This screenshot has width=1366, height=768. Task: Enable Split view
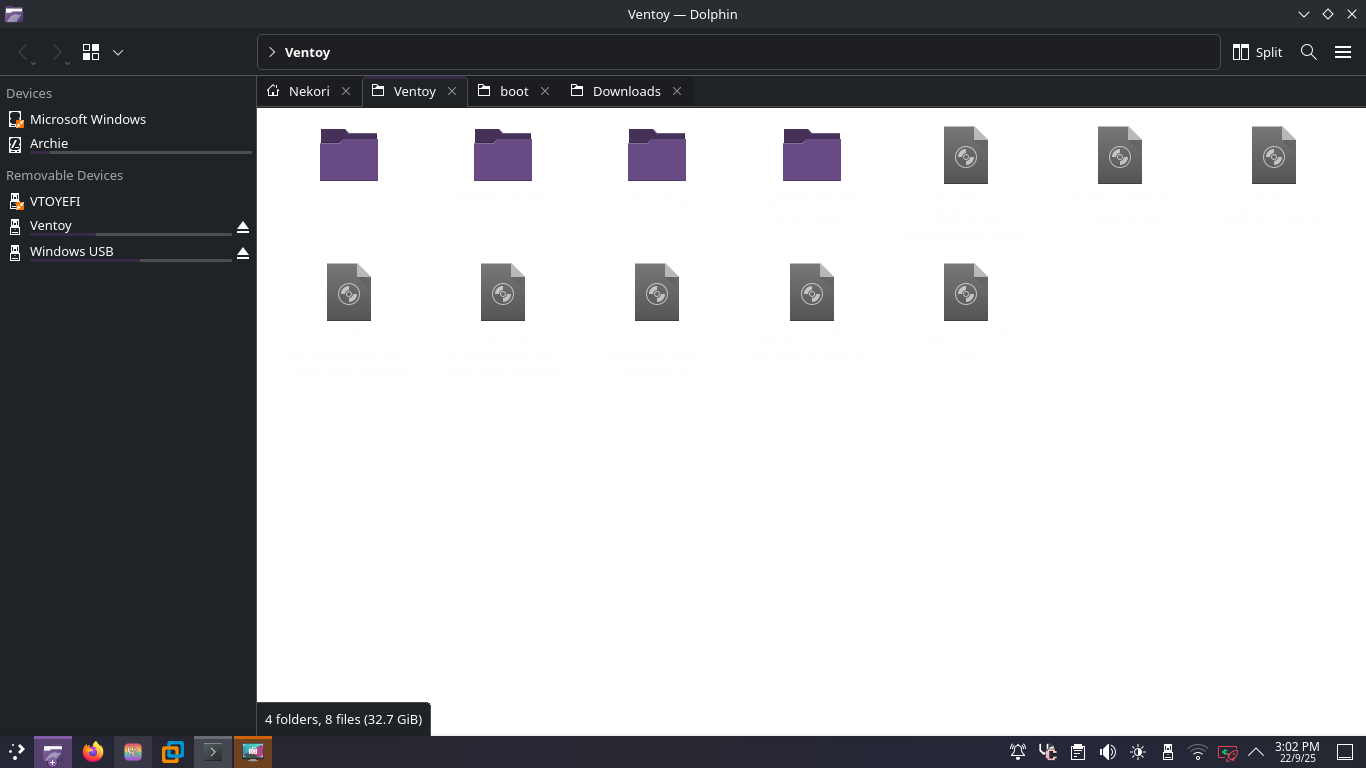click(1257, 52)
